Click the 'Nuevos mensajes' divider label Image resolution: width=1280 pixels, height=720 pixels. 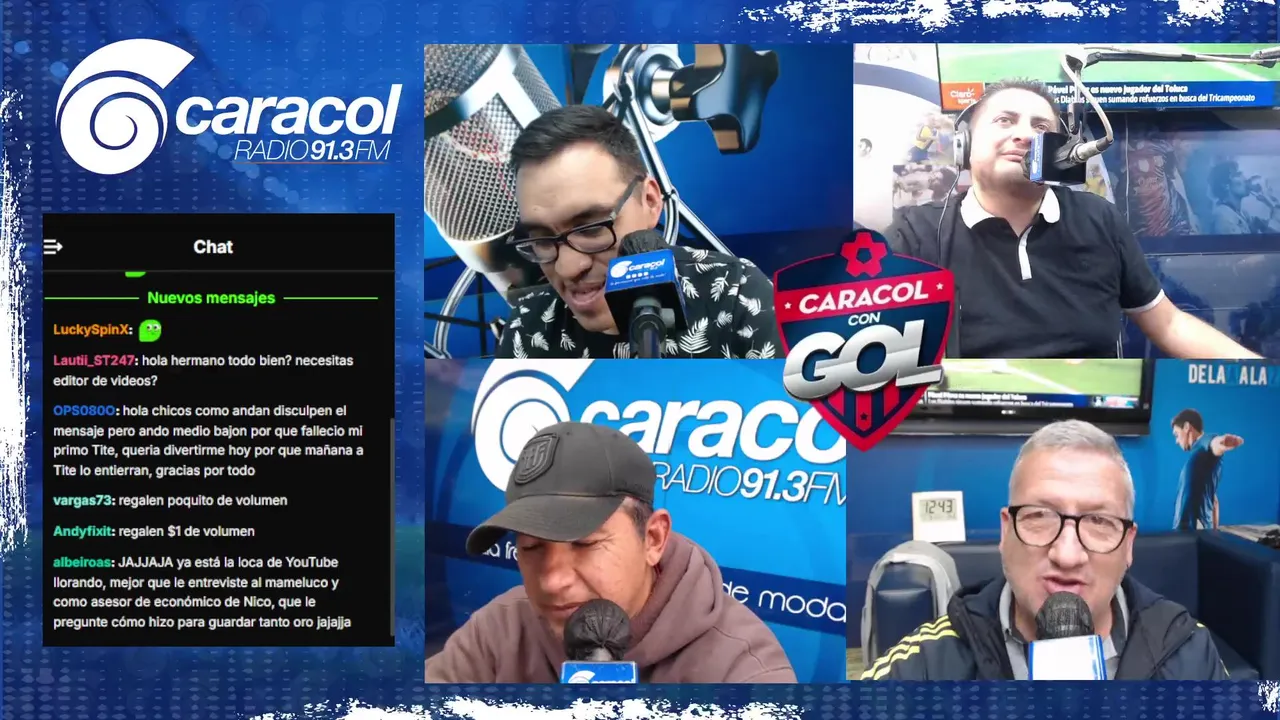pyautogui.click(x=211, y=298)
